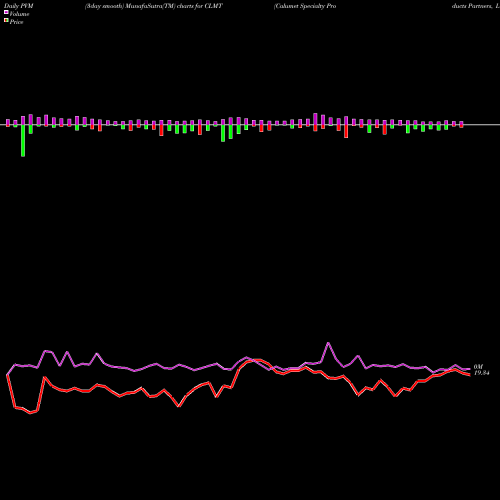Click the Price legend color swatch
The width and height of the screenshot is (500, 500).
coord(6,21)
